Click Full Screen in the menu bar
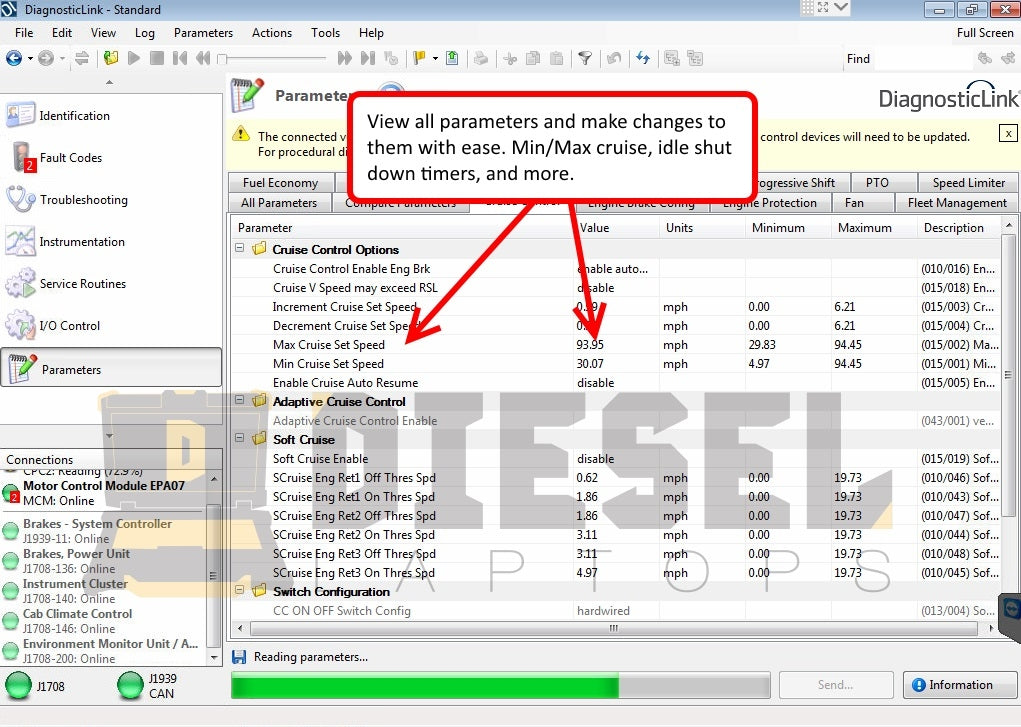 click(x=985, y=33)
